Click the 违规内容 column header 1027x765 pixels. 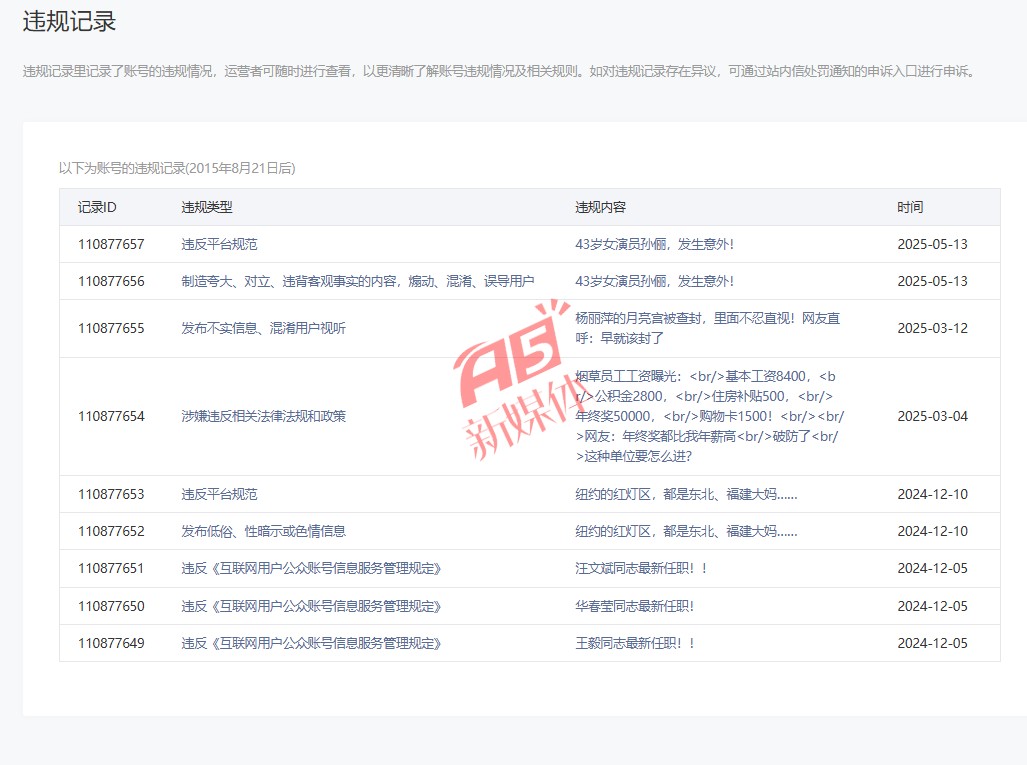pyautogui.click(x=600, y=207)
